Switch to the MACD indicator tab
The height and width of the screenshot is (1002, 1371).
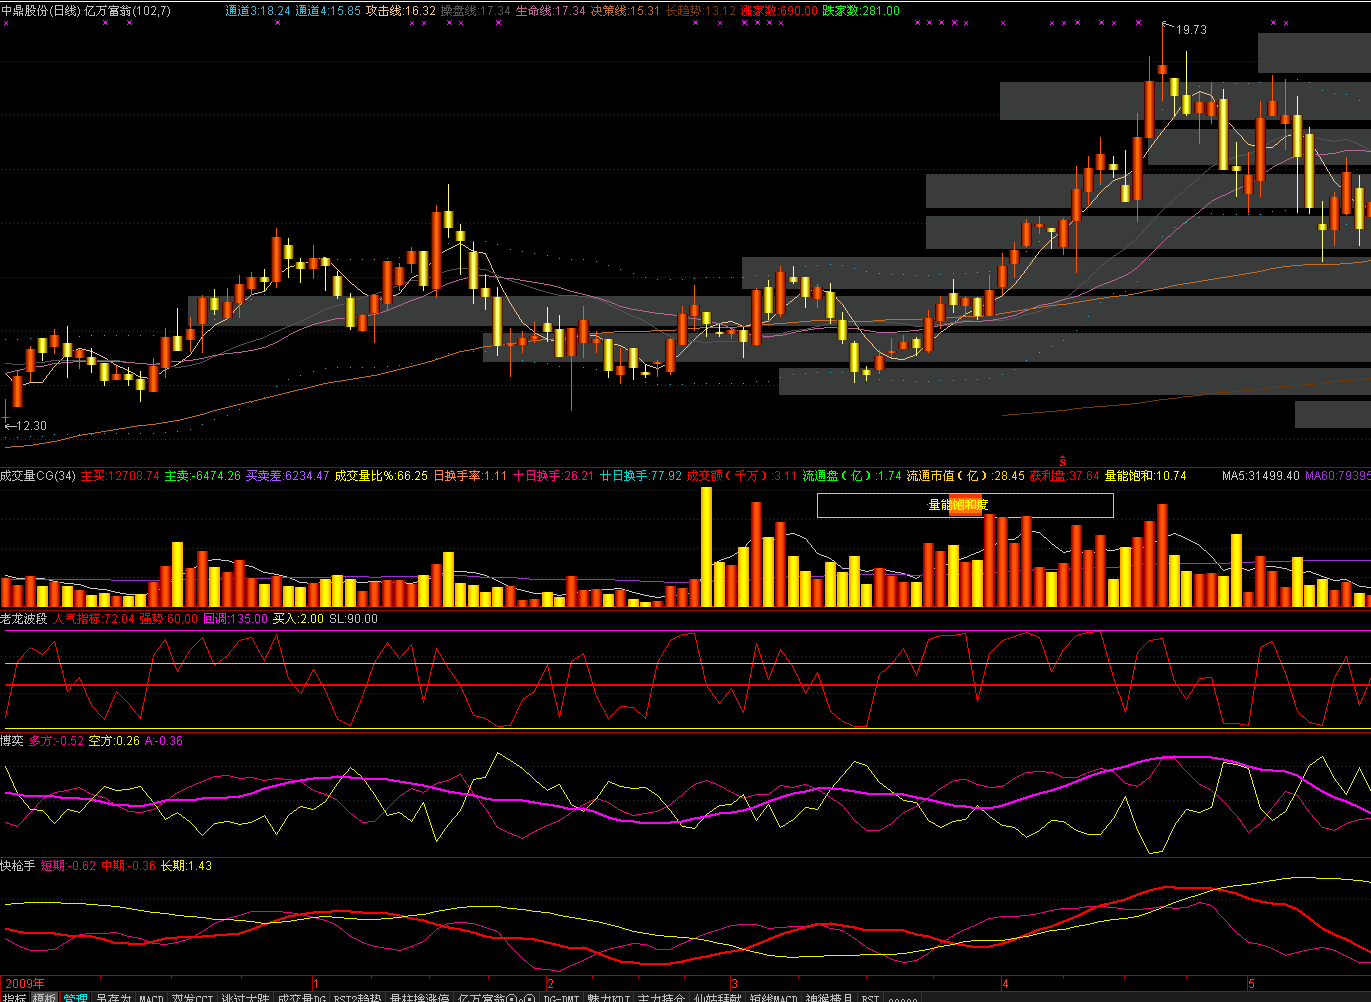[x=151, y=997]
